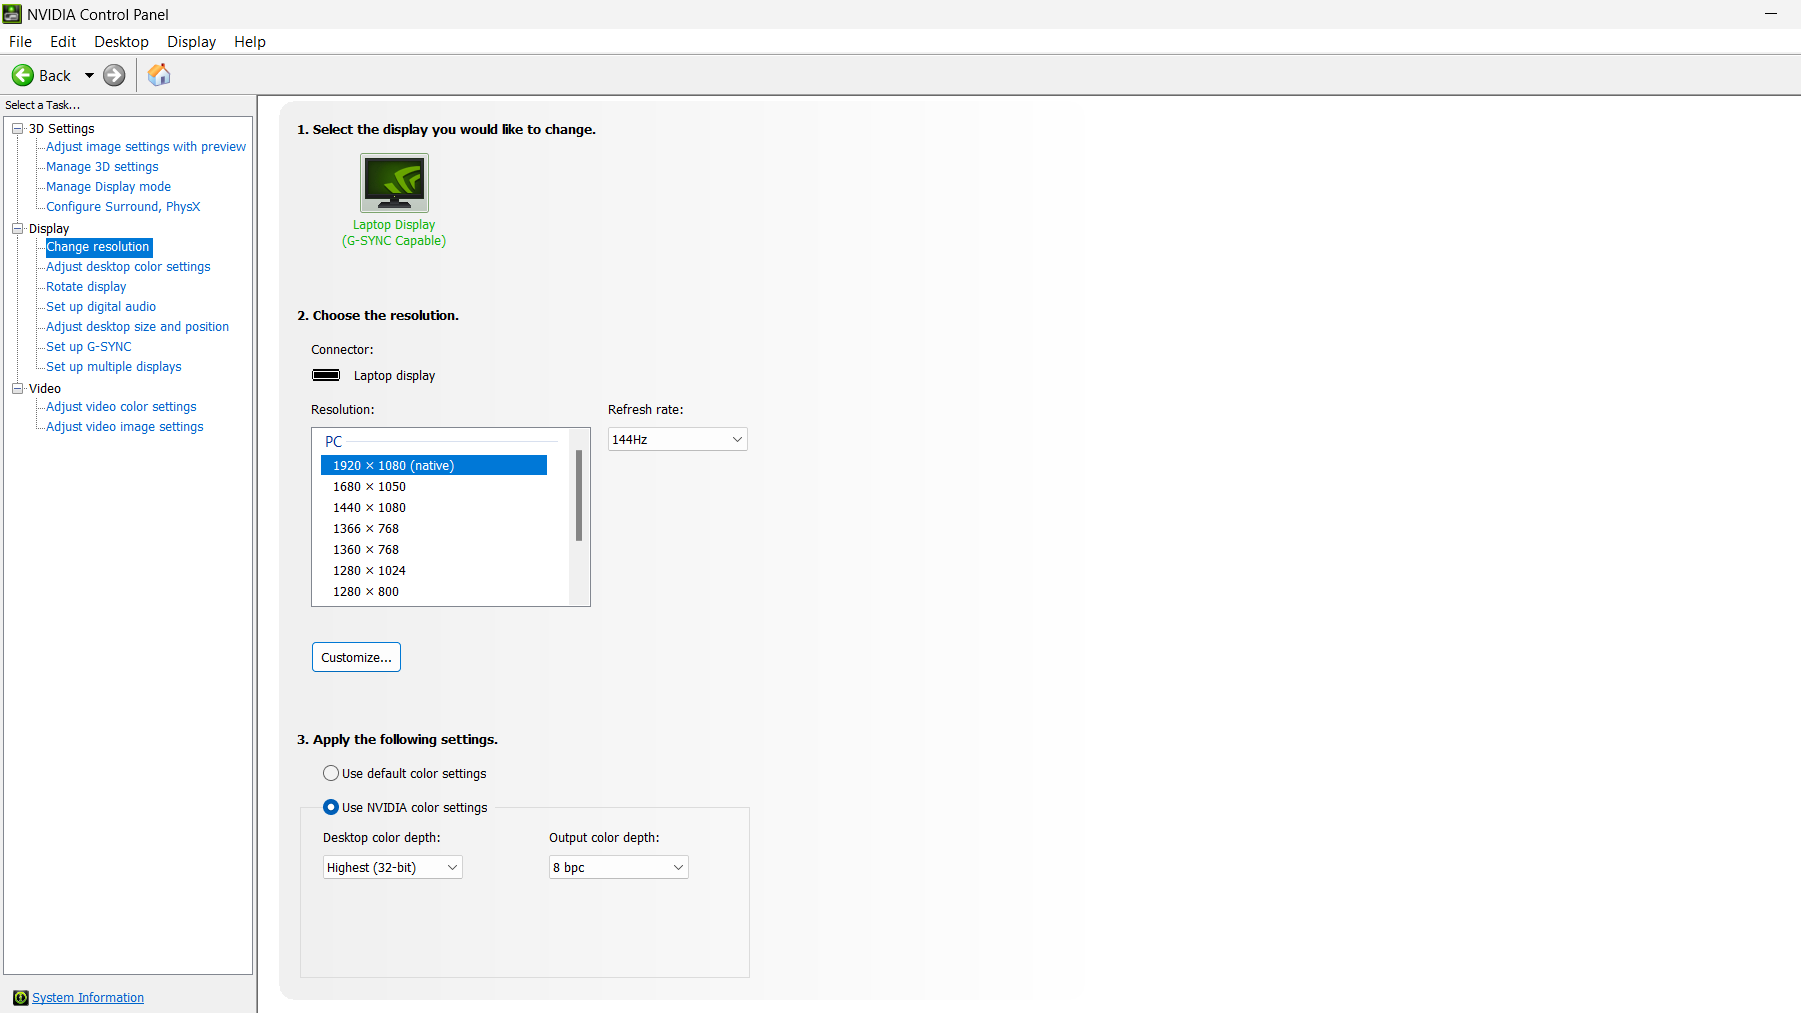Open Output color depth 8 bpc dropdown

[618, 867]
